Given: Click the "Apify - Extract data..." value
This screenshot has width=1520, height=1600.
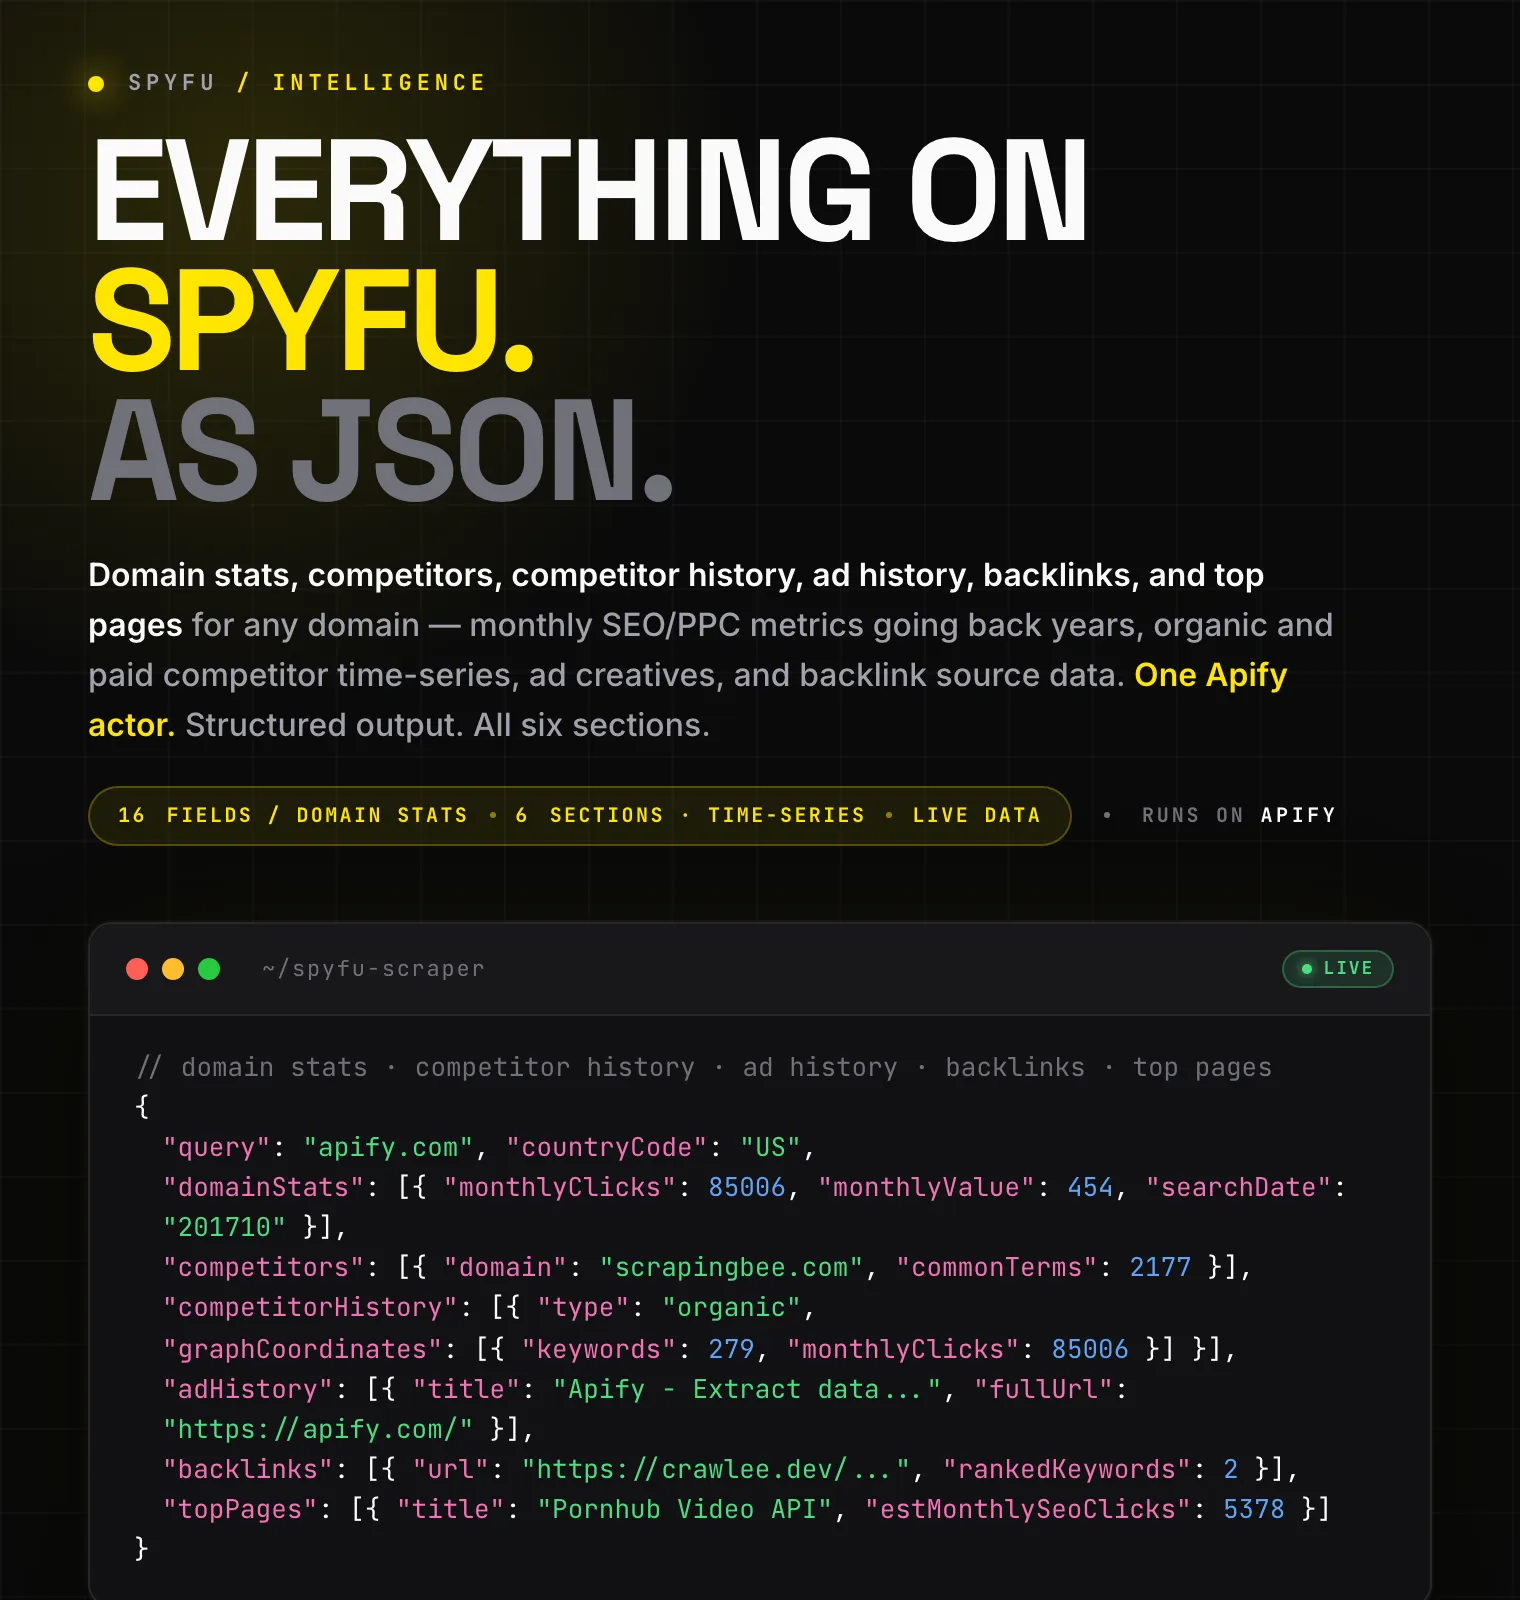Looking at the screenshot, I should [747, 1389].
